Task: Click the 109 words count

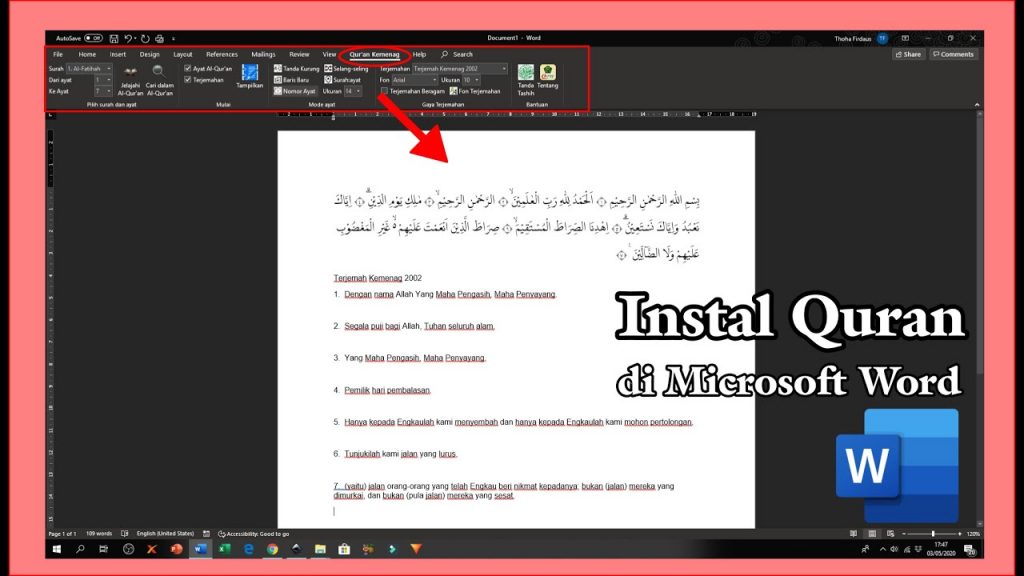Action: point(99,534)
